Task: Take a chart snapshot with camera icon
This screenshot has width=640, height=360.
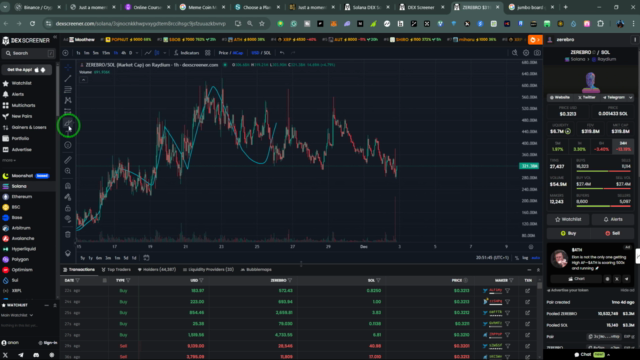Action: pyautogui.click(x=537, y=53)
